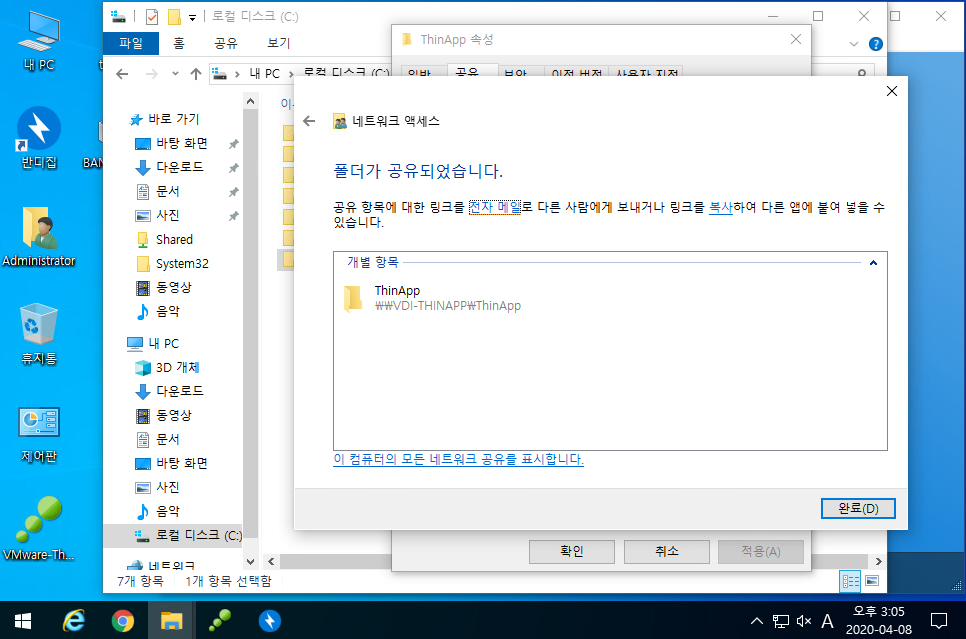Open the quick access toolbar dropdown
The height and width of the screenshot is (639, 966).
192,17
